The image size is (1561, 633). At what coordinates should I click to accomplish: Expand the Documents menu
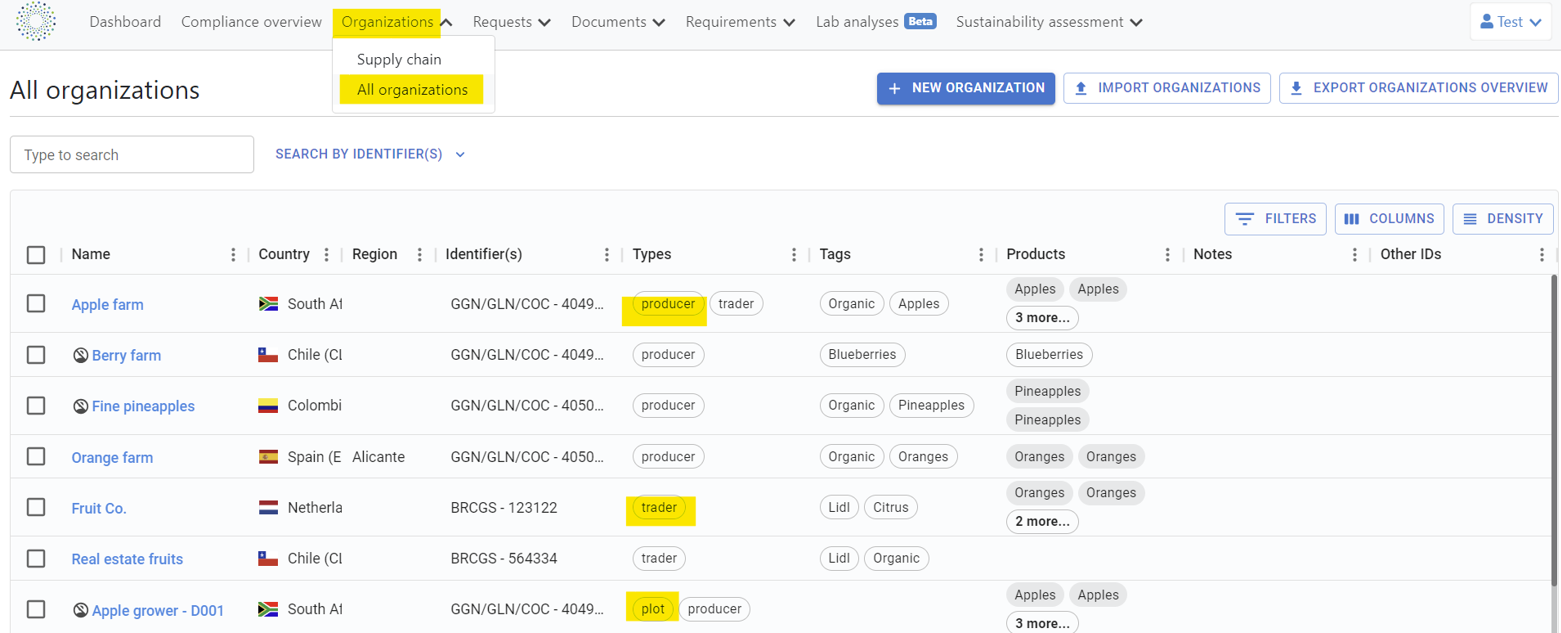[618, 22]
